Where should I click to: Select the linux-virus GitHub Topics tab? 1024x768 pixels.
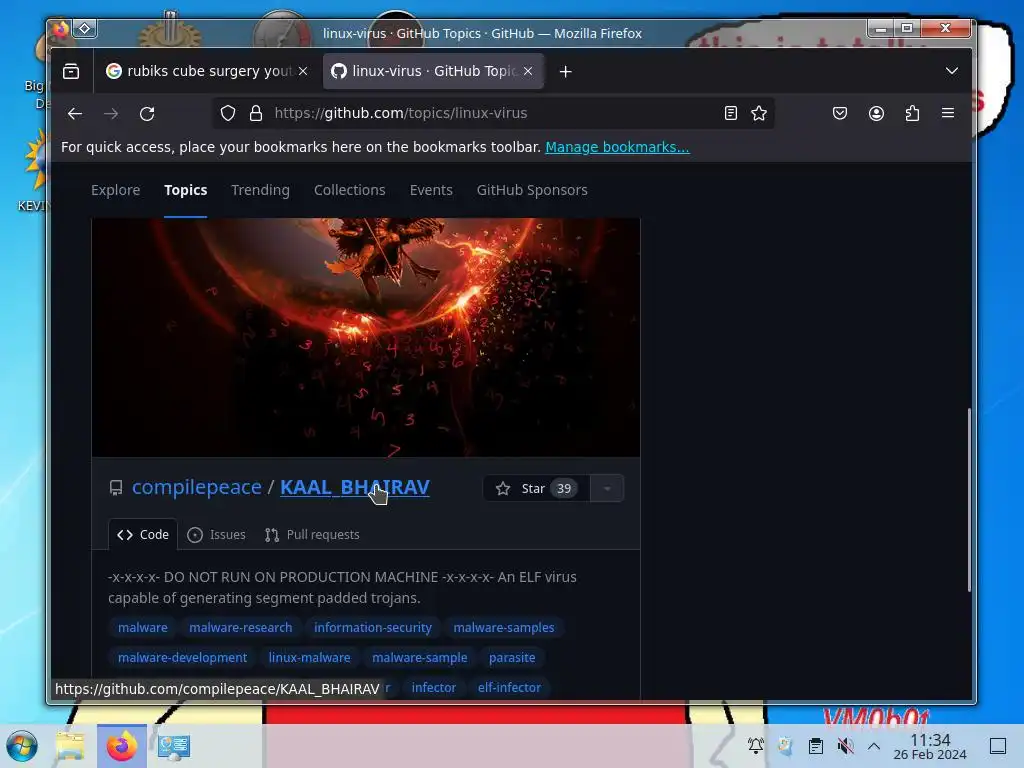[433, 71]
